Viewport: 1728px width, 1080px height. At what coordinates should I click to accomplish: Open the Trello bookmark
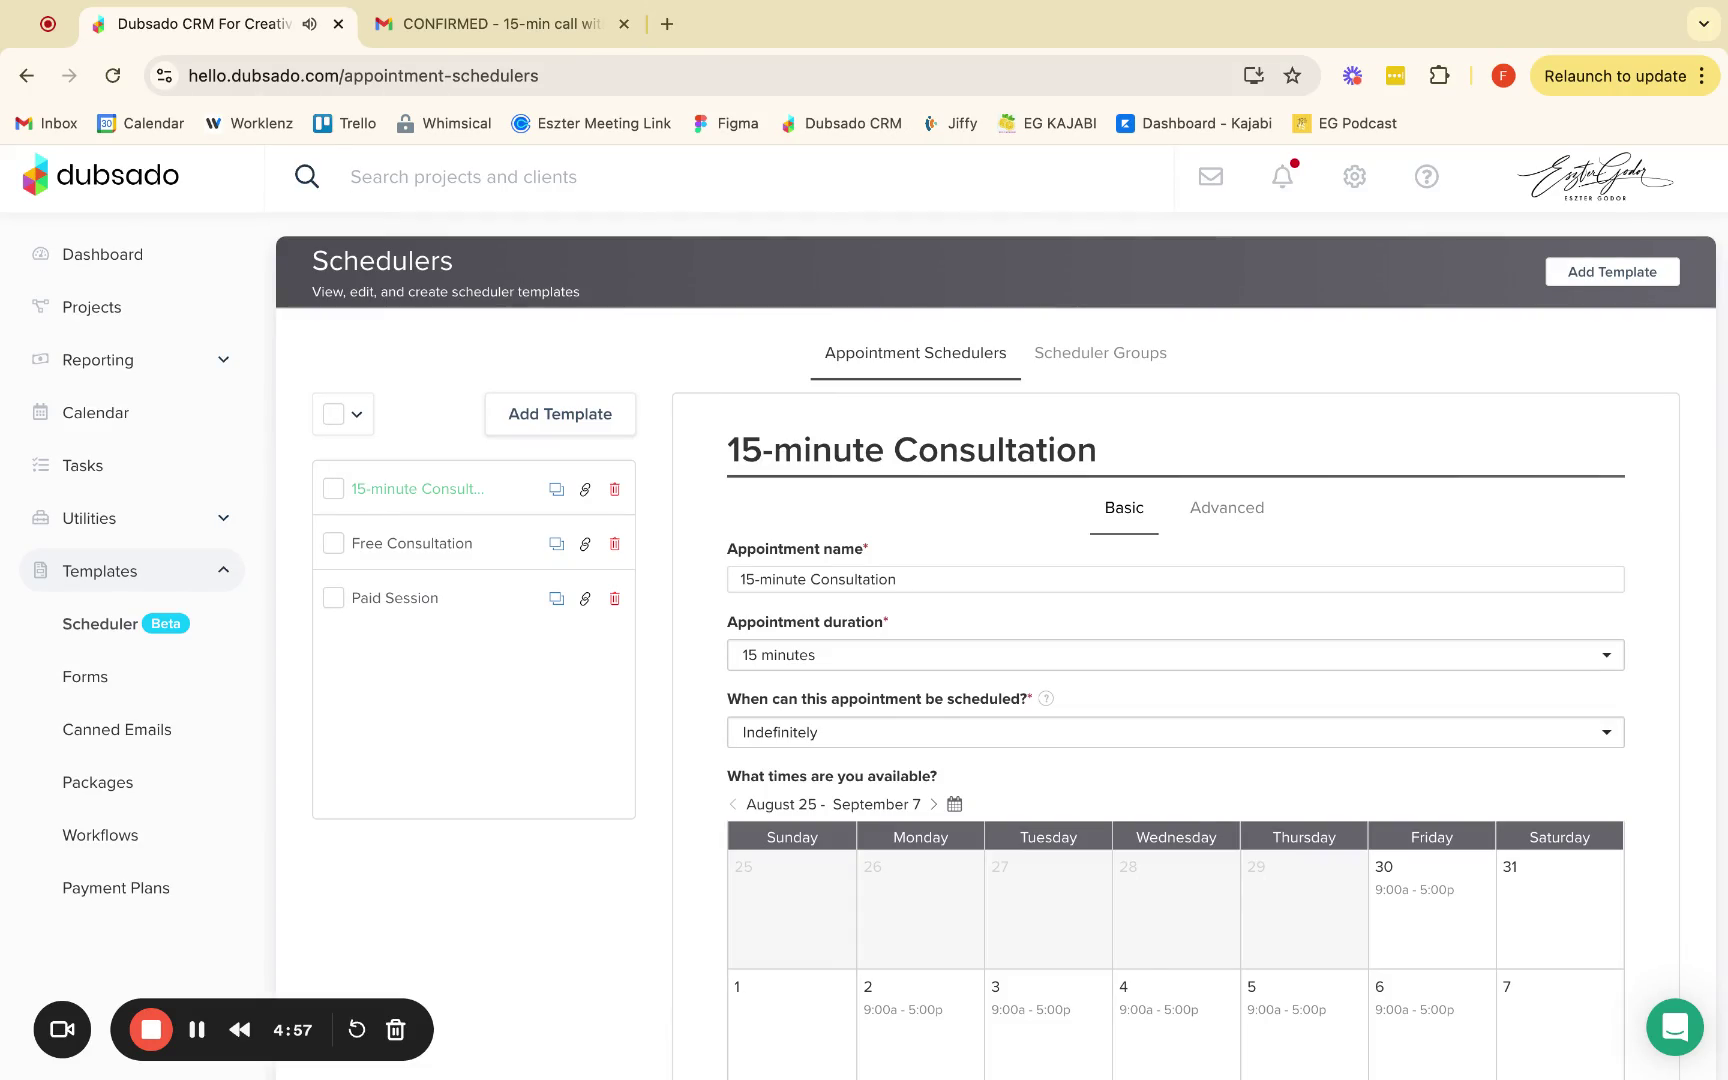click(x=344, y=123)
